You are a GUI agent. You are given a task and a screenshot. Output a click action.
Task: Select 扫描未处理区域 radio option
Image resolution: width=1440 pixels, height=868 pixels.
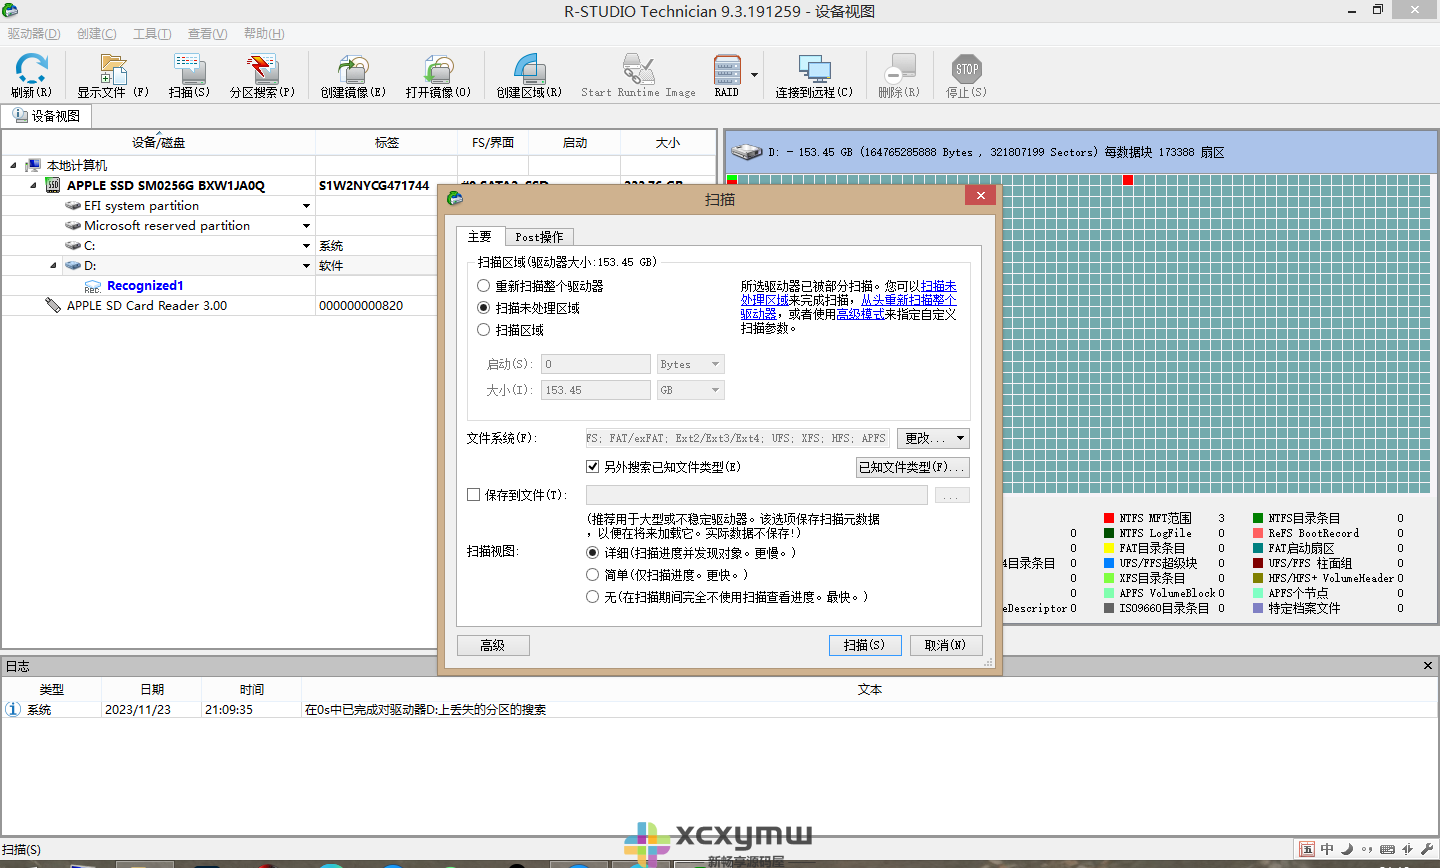pos(483,308)
